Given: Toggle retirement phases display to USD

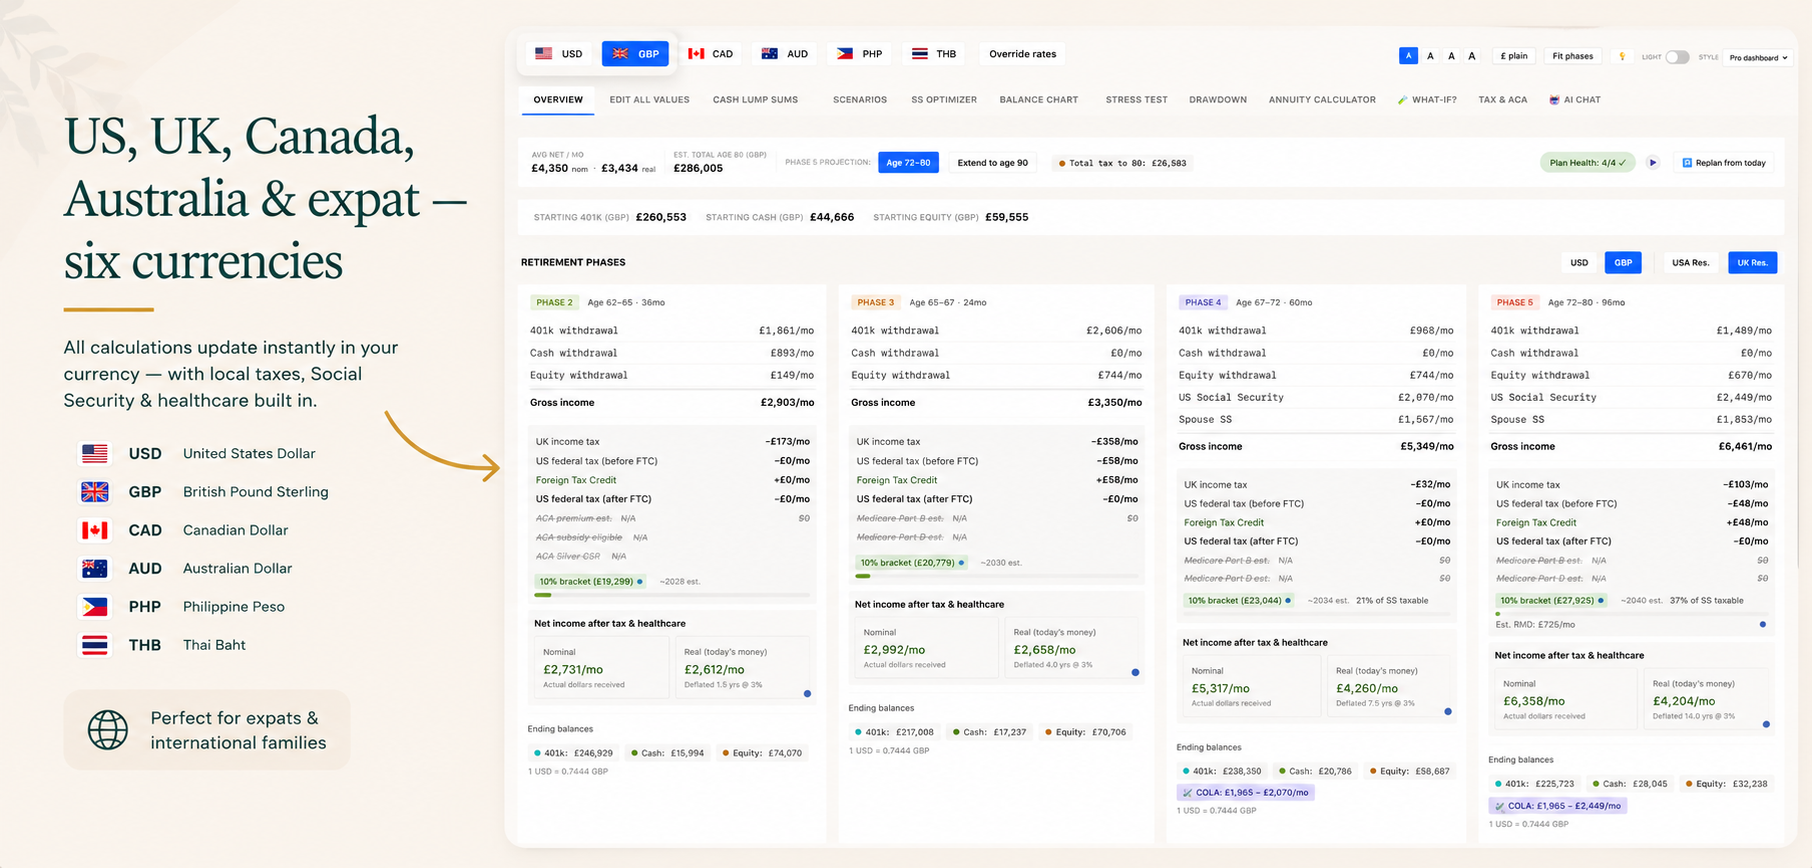Looking at the screenshot, I should 1579,263.
